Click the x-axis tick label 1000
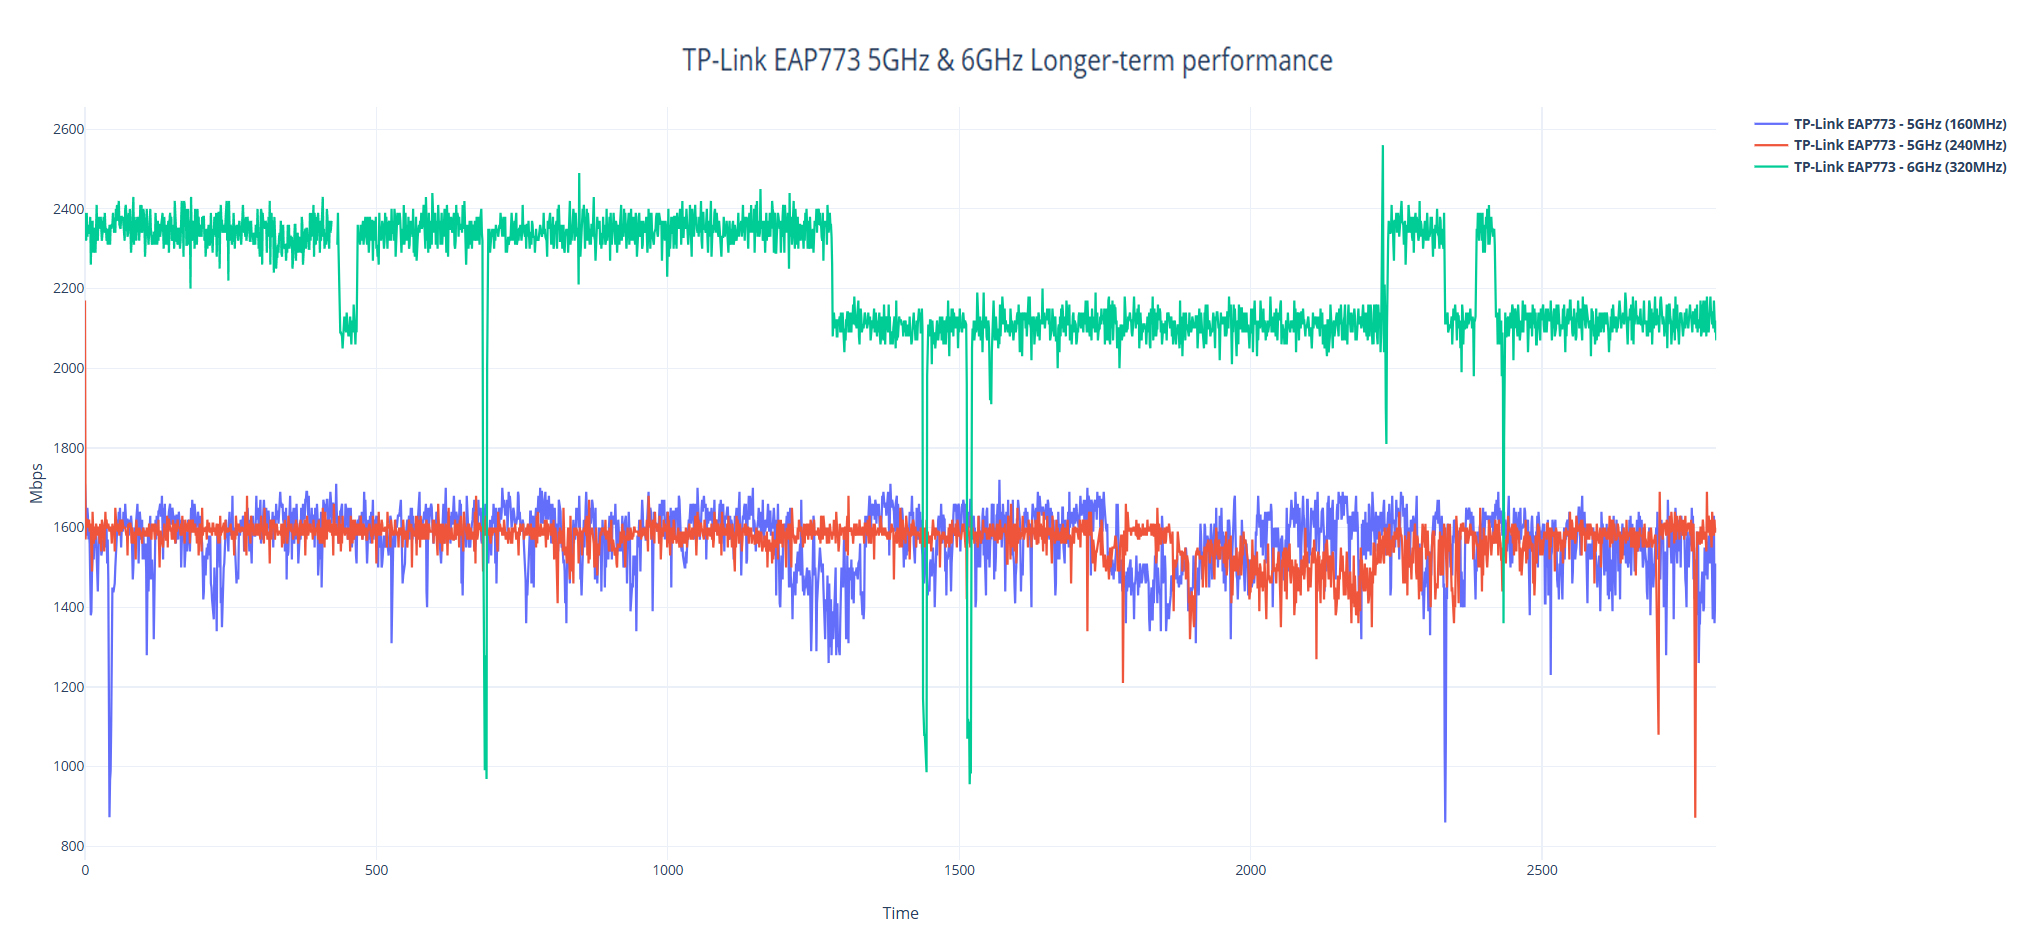 click(x=668, y=870)
